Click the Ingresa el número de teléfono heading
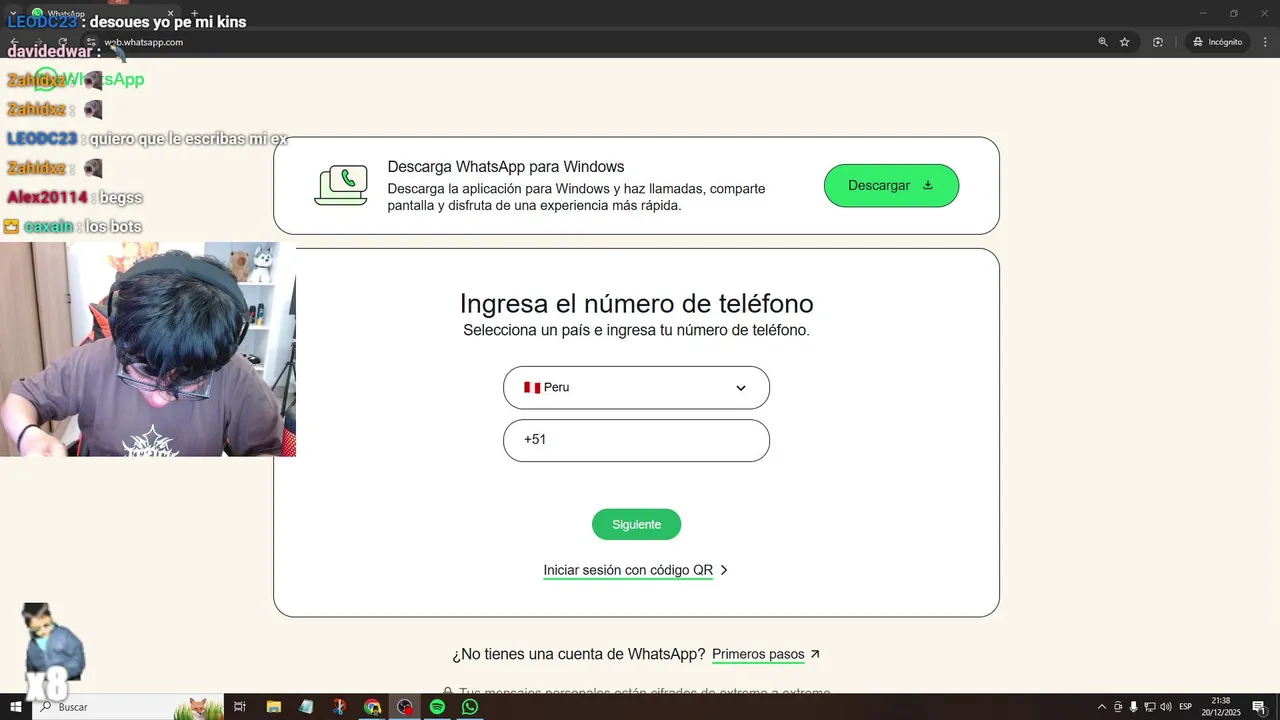 [x=636, y=304]
